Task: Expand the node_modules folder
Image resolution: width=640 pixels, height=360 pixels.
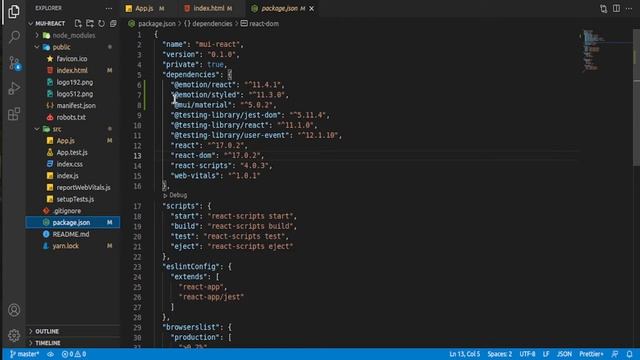Action: [x=73, y=36]
